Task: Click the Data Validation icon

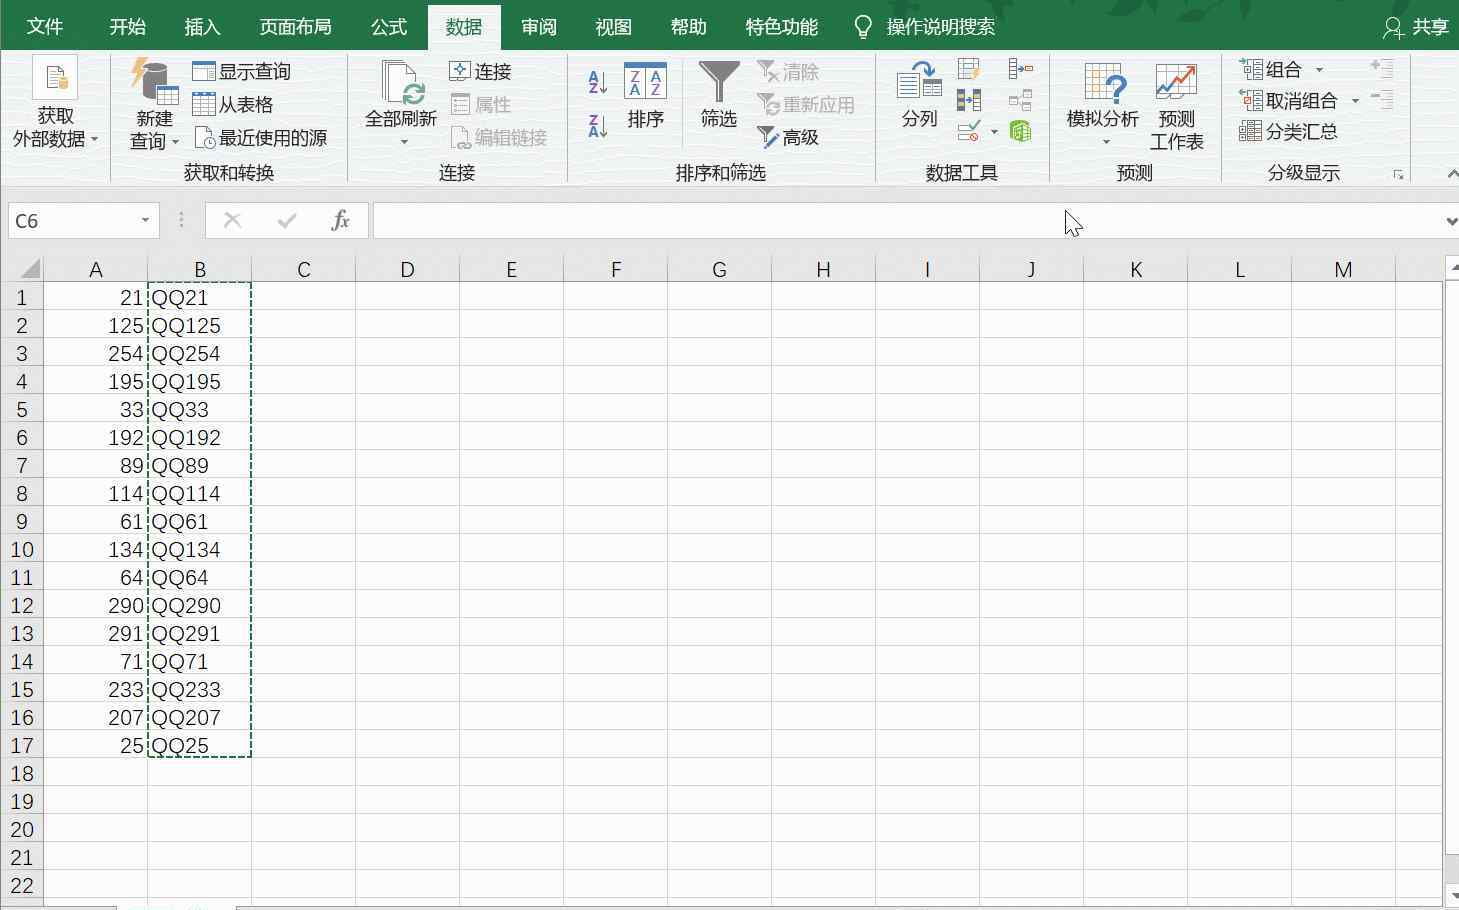Action: pyautogui.click(x=968, y=131)
